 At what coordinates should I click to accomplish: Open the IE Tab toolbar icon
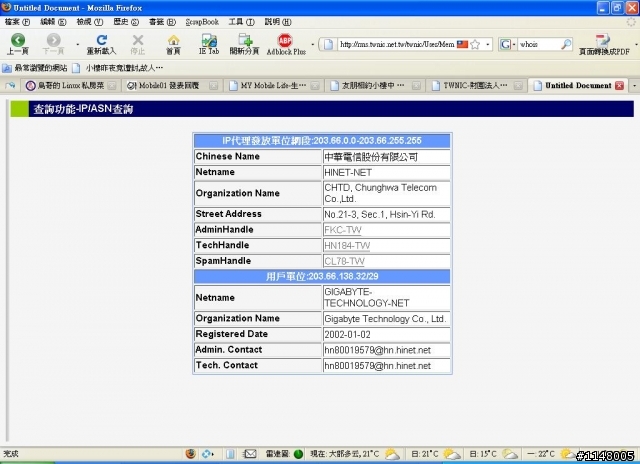click(209, 44)
